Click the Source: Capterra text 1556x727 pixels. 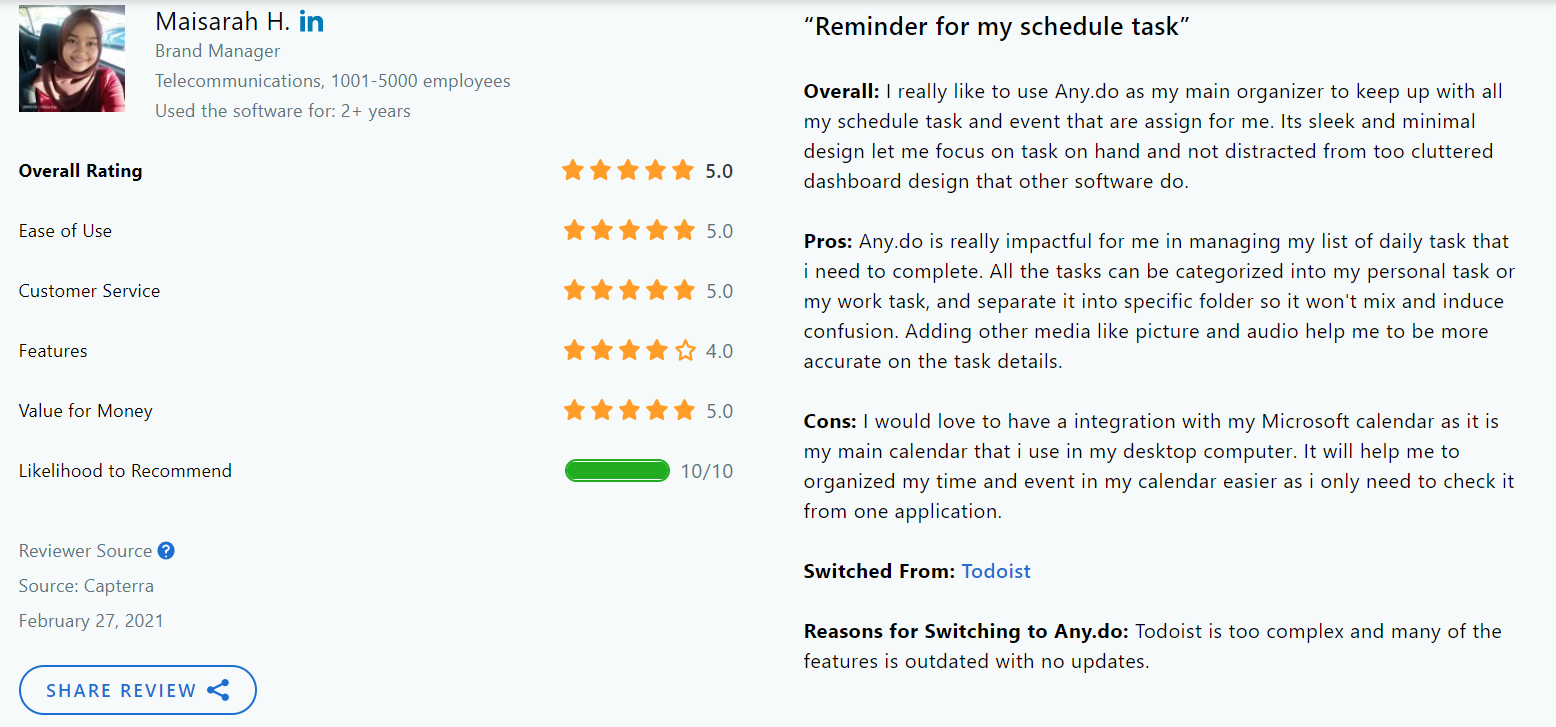click(x=86, y=585)
